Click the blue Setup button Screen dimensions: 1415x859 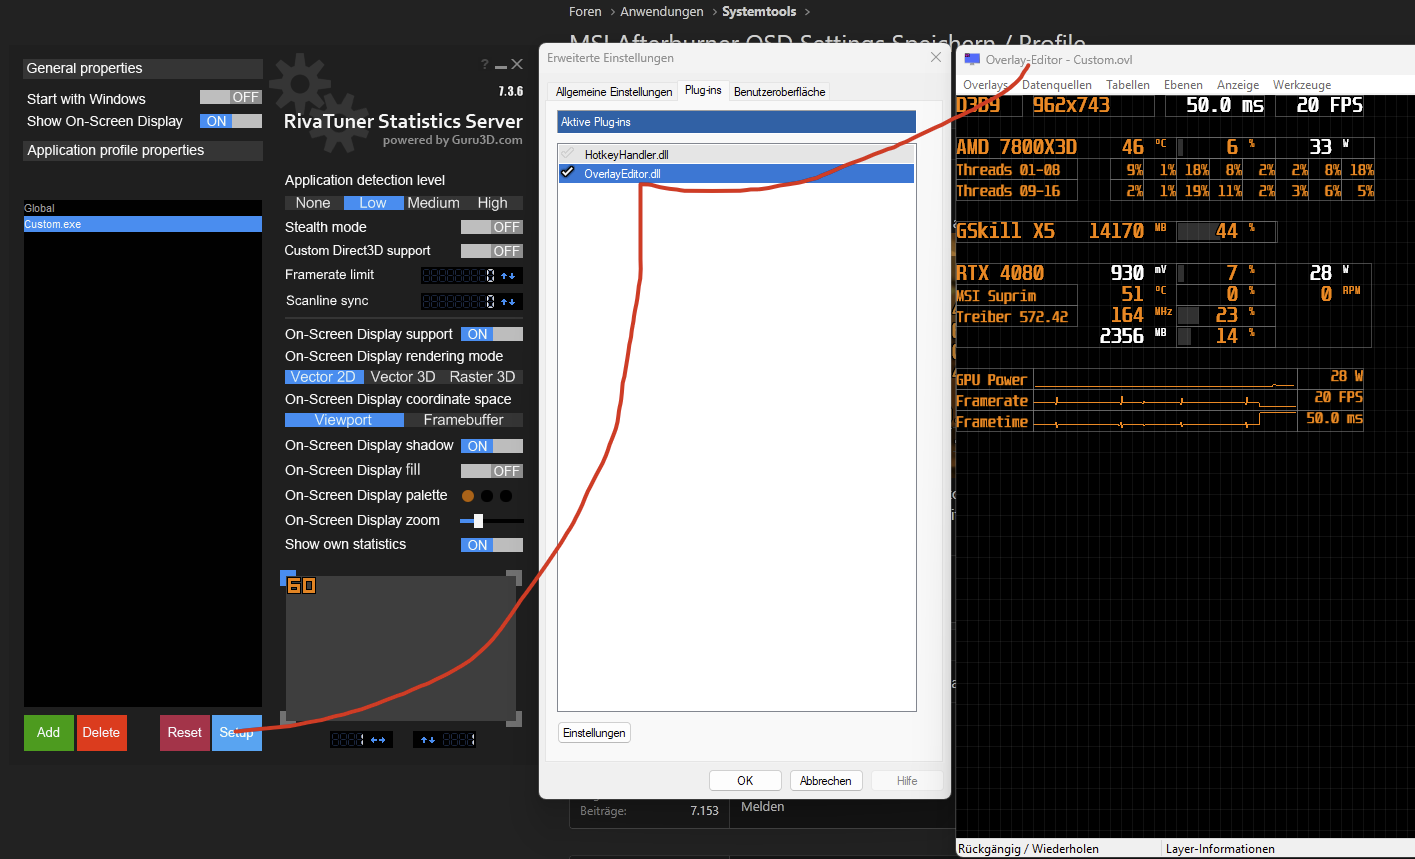pos(237,732)
